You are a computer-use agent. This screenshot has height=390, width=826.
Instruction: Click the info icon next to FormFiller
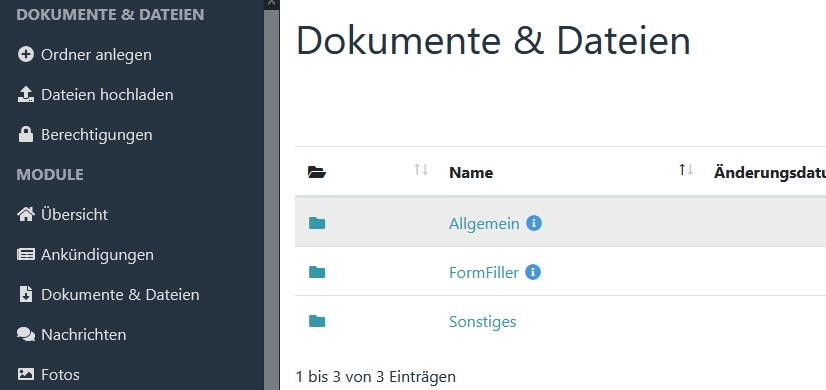[x=533, y=272]
